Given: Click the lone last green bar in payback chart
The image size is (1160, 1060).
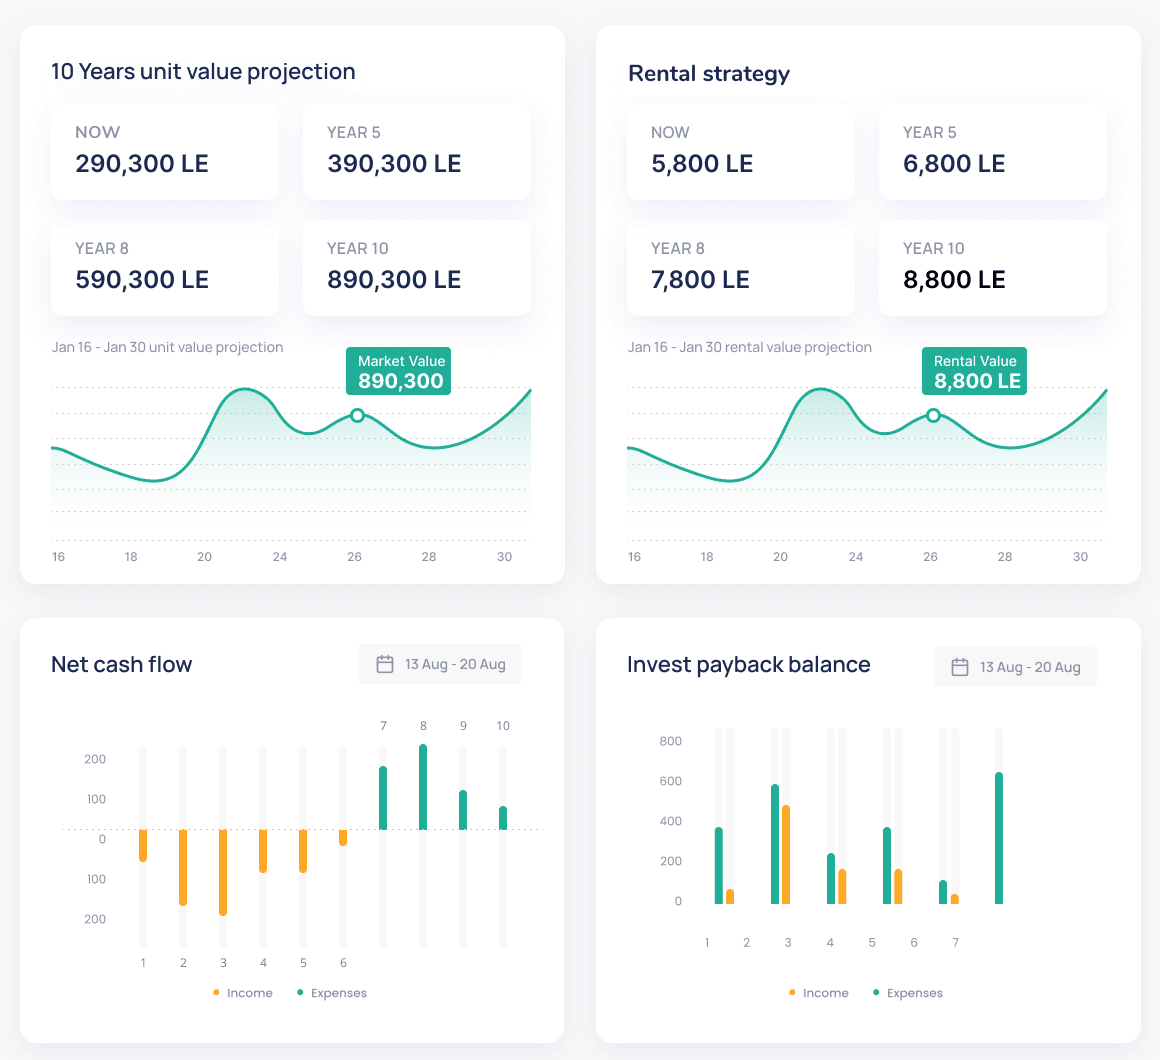Looking at the screenshot, I should [x=999, y=838].
